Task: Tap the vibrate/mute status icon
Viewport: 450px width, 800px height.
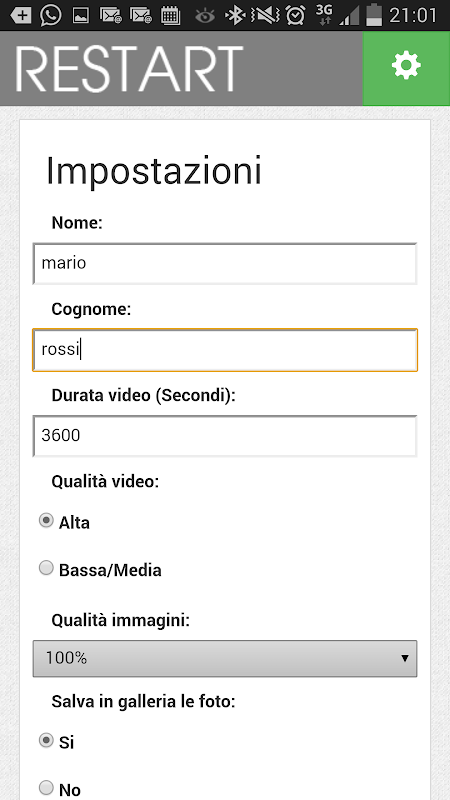Action: click(x=265, y=15)
